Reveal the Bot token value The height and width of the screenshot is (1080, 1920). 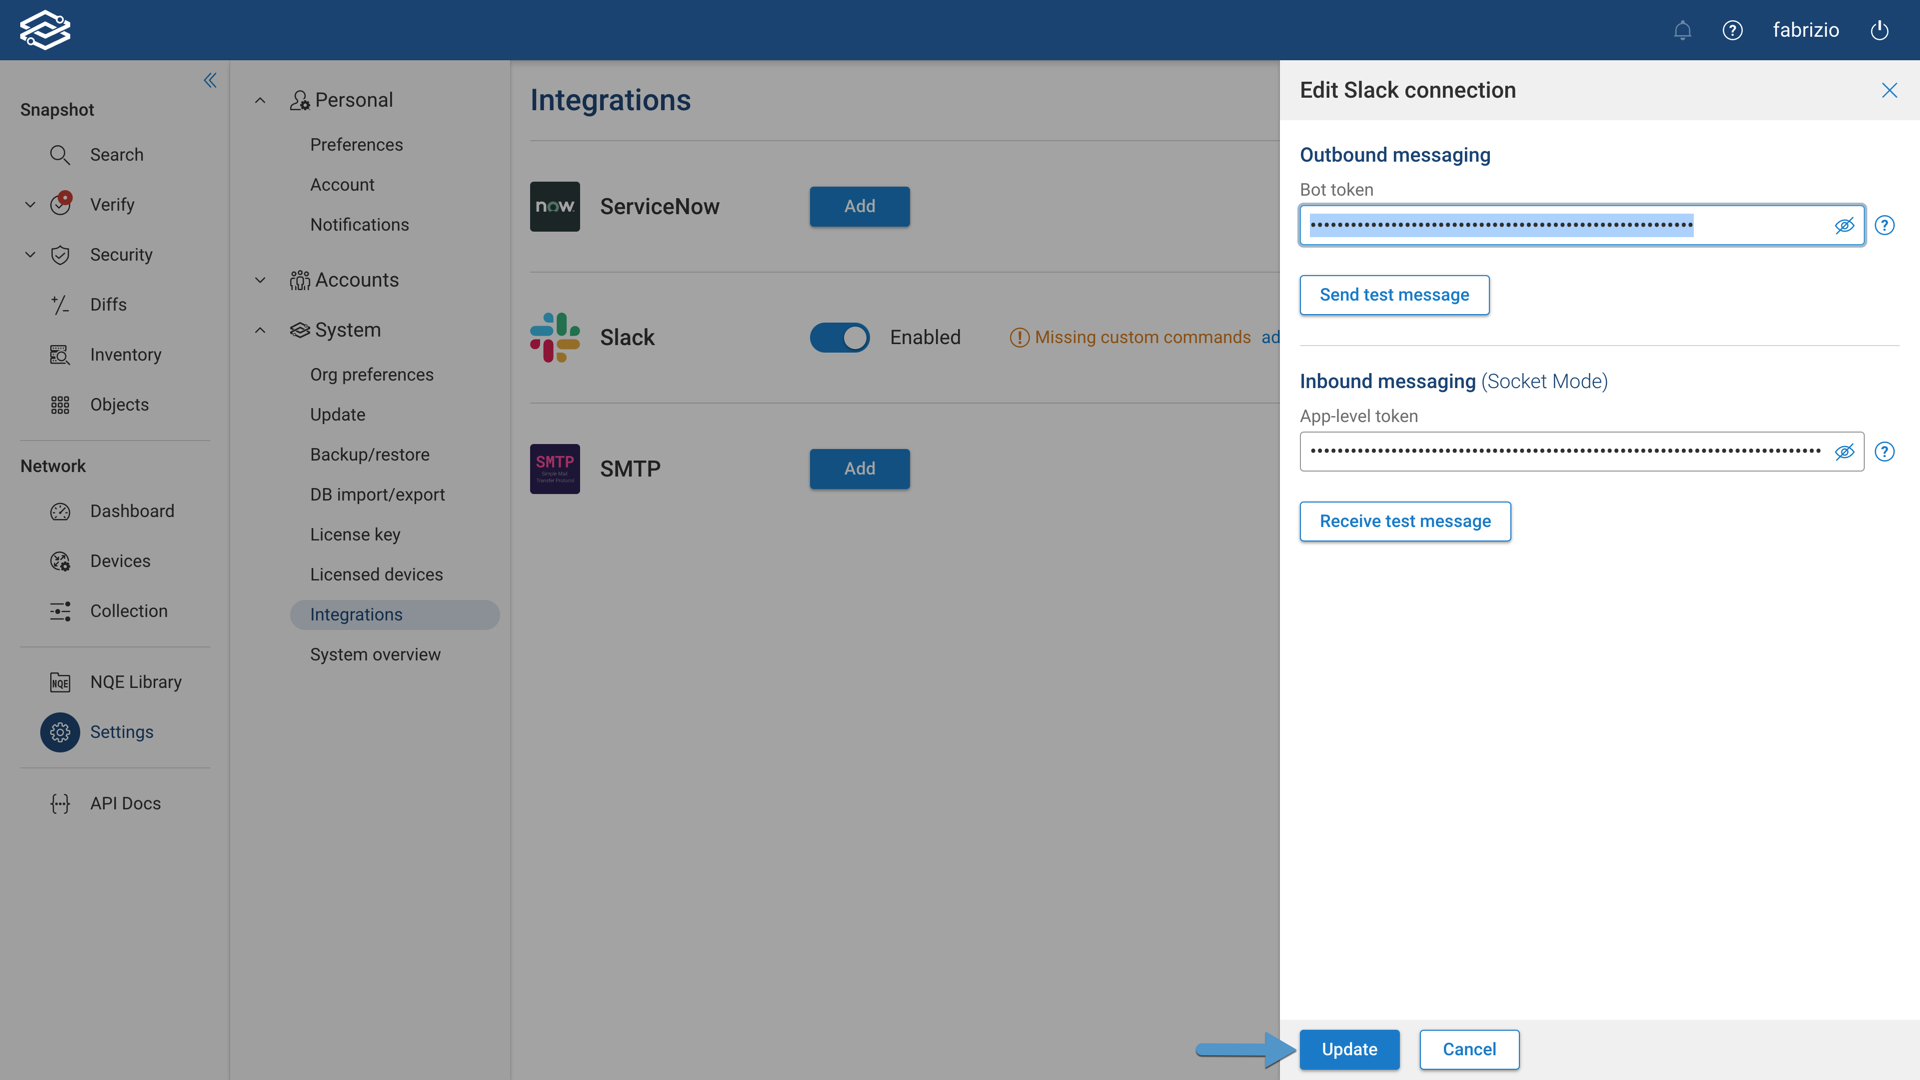coord(1845,225)
